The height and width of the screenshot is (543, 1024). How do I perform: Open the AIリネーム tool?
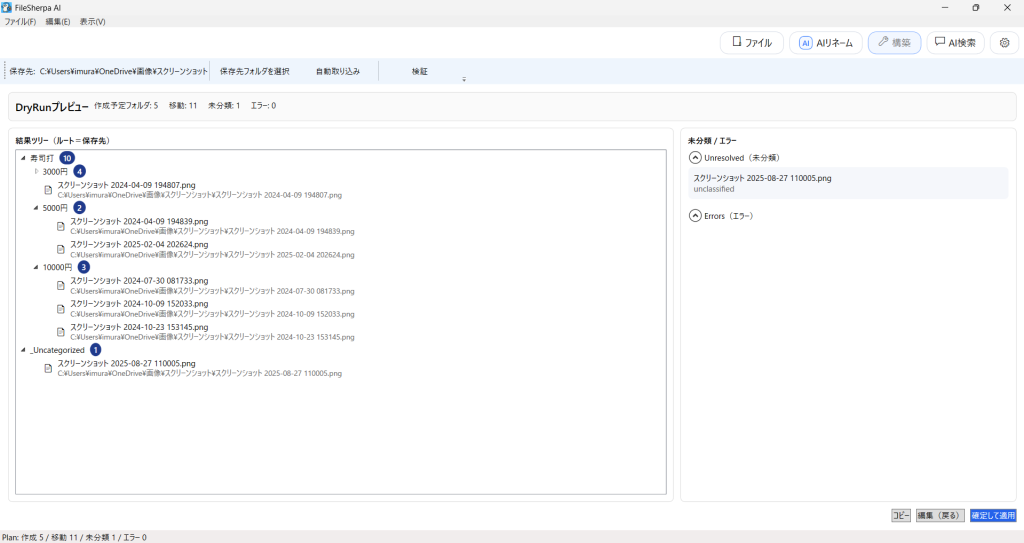click(825, 43)
